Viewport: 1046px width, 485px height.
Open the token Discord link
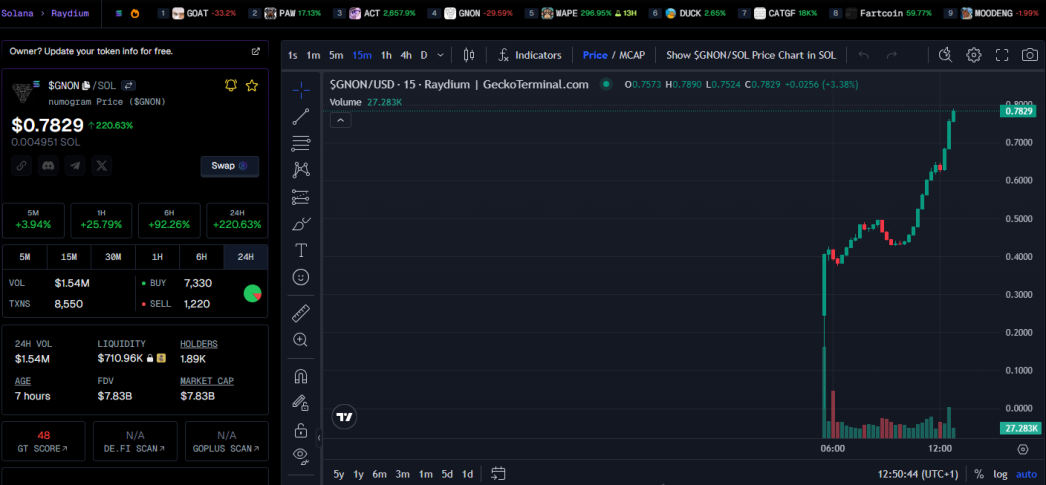tap(48, 165)
